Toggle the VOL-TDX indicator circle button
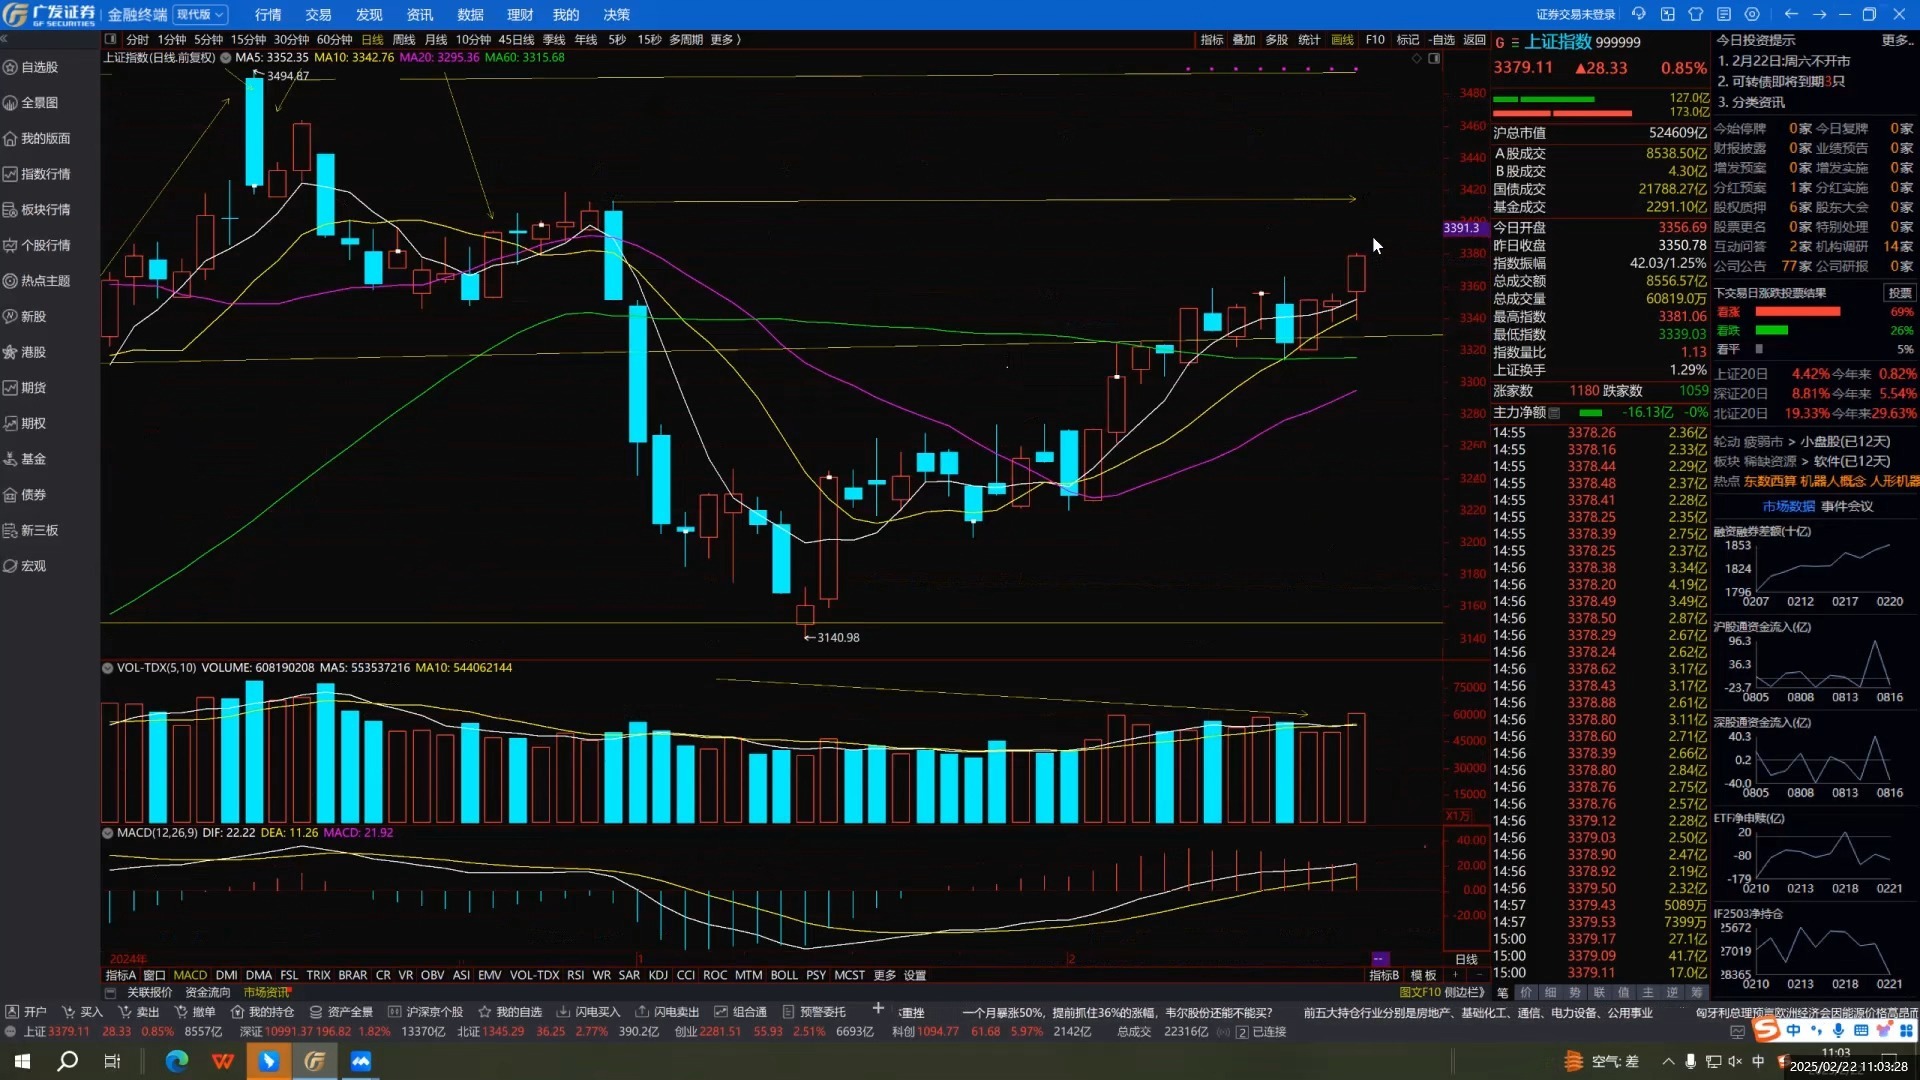 pyautogui.click(x=107, y=668)
